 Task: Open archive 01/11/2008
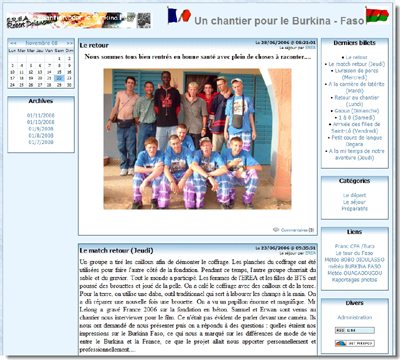point(41,115)
